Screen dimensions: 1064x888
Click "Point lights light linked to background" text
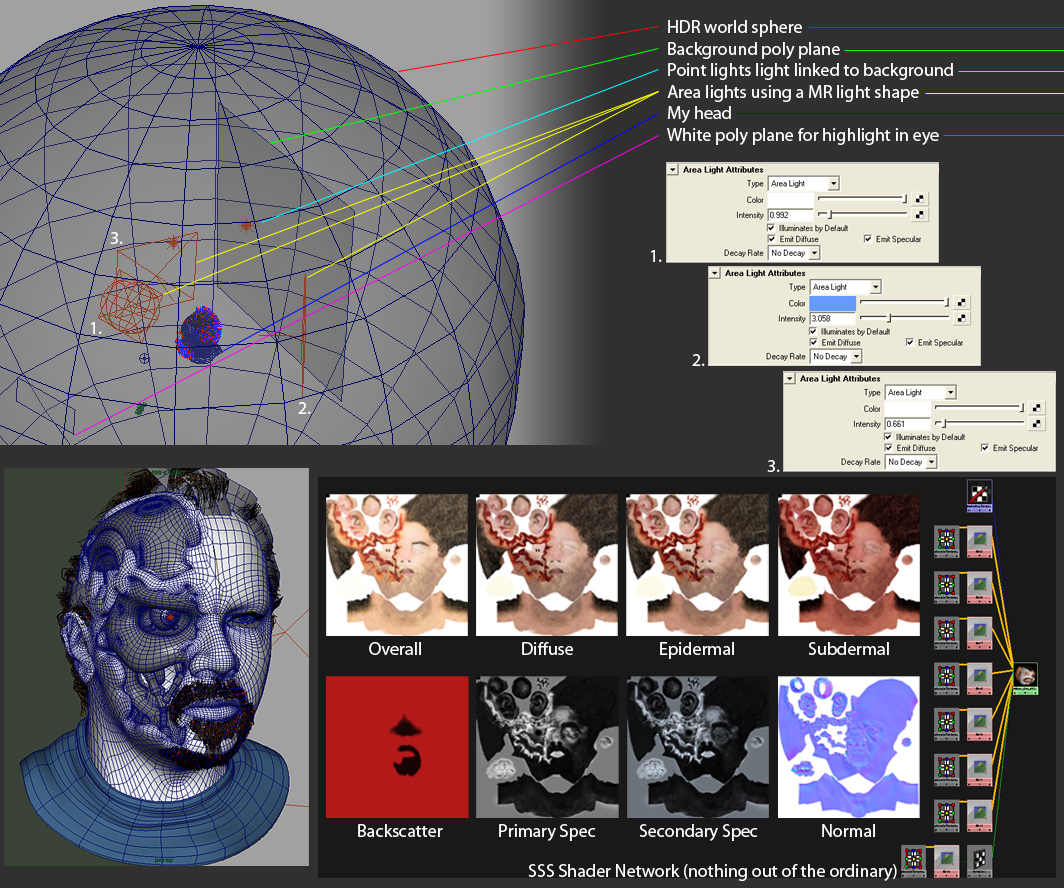click(810, 70)
